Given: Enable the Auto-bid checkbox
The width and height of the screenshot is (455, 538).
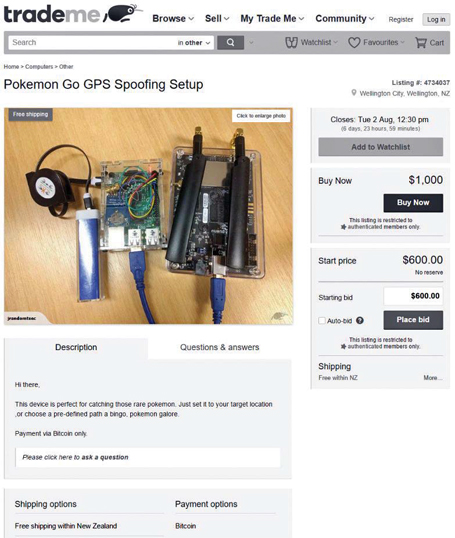Looking at the screenshot, I should pyautogui.click(x=322, y=320).
